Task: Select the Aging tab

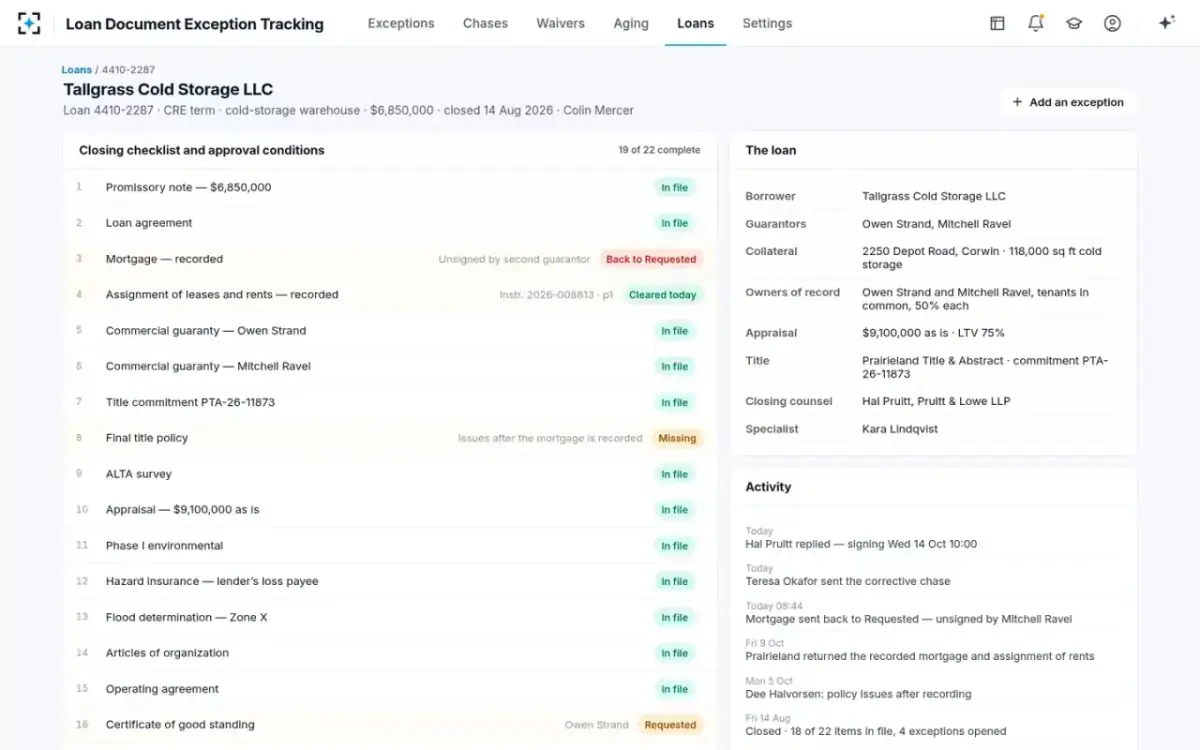Action: (x=631, y=23)
